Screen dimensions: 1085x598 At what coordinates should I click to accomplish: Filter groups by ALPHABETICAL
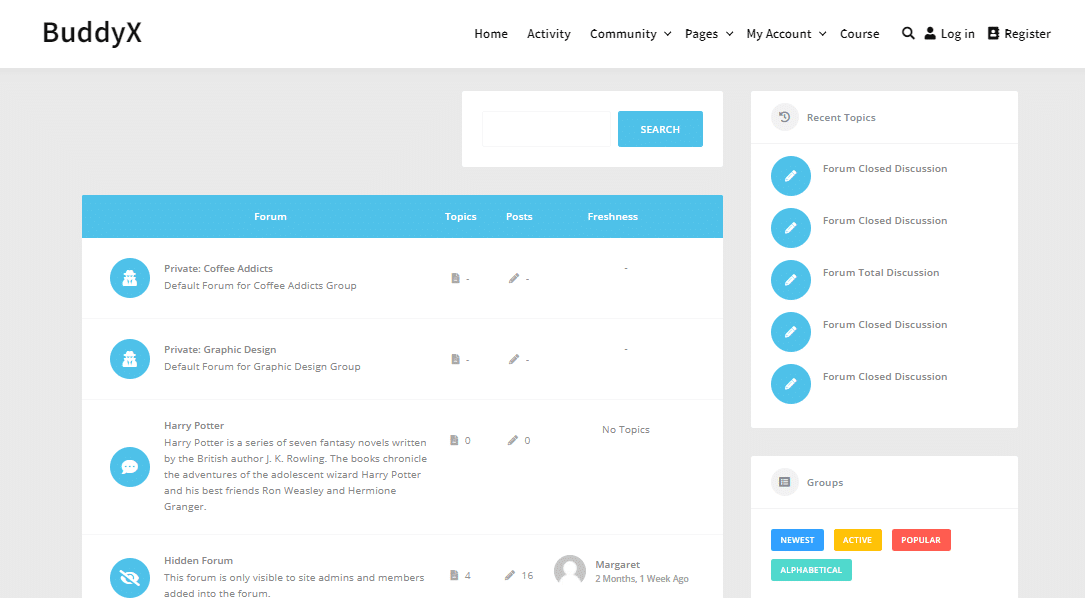(811, 570)
